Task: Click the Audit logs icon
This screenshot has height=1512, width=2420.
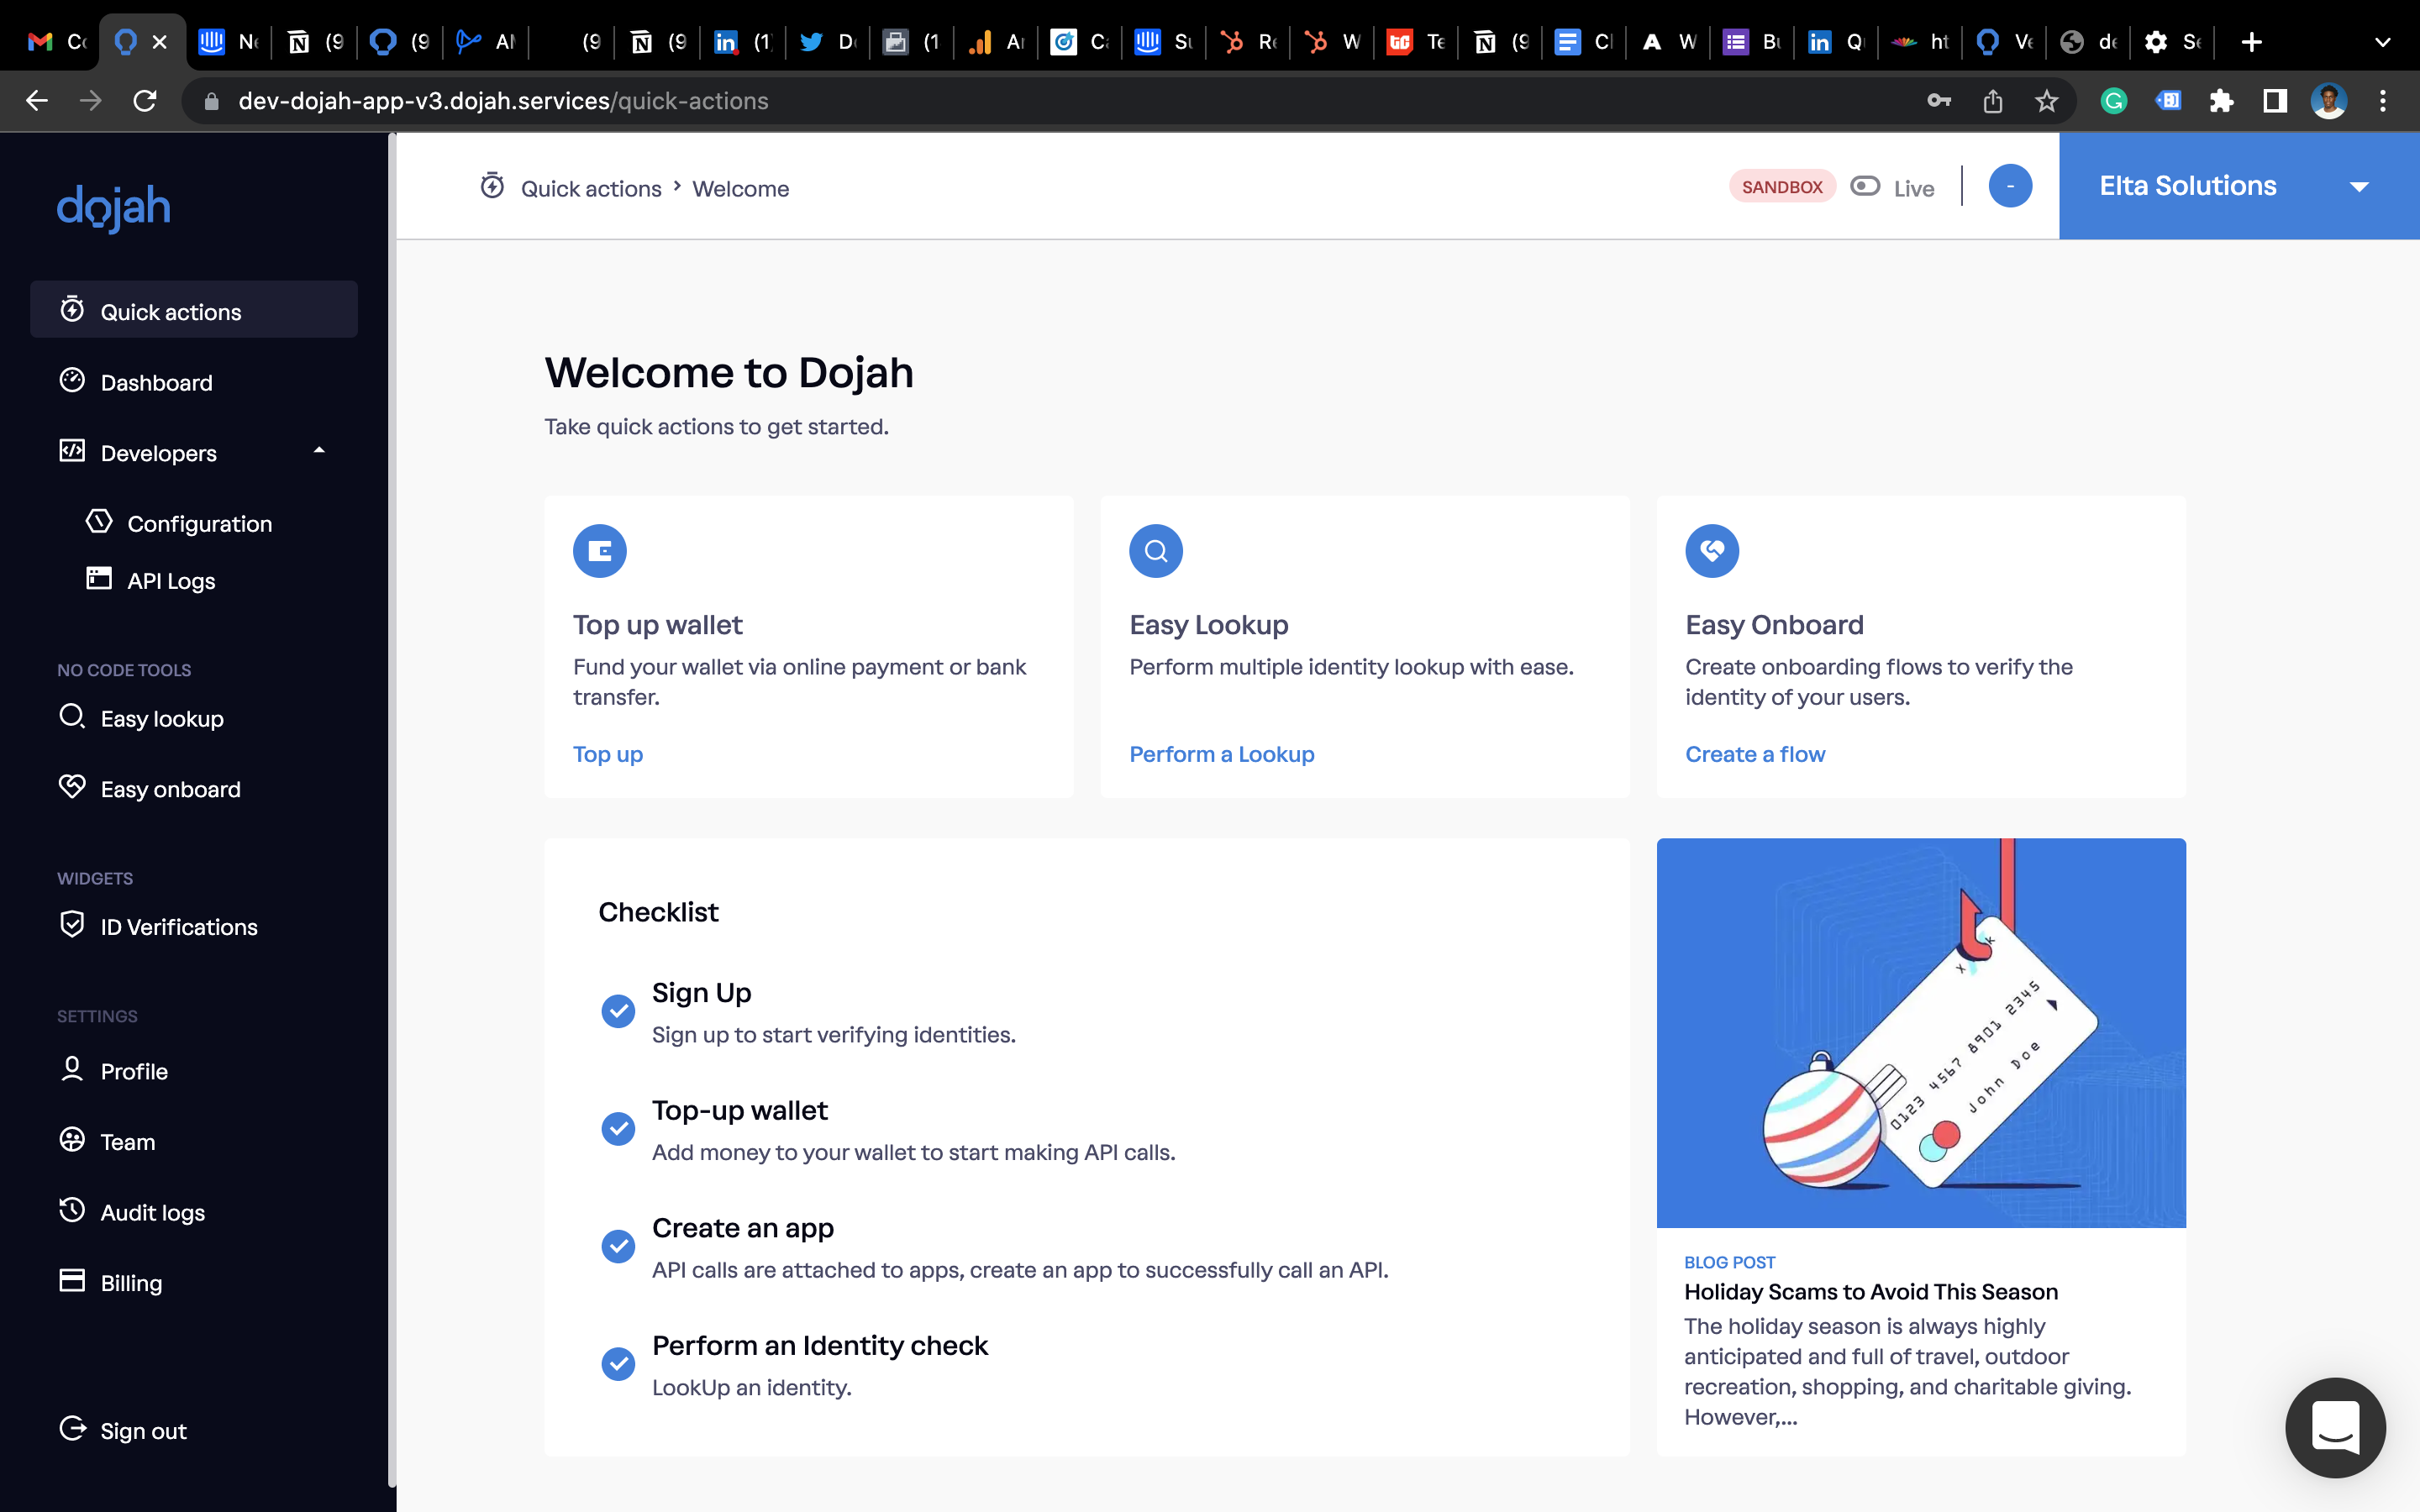Action: [71, 1211]
